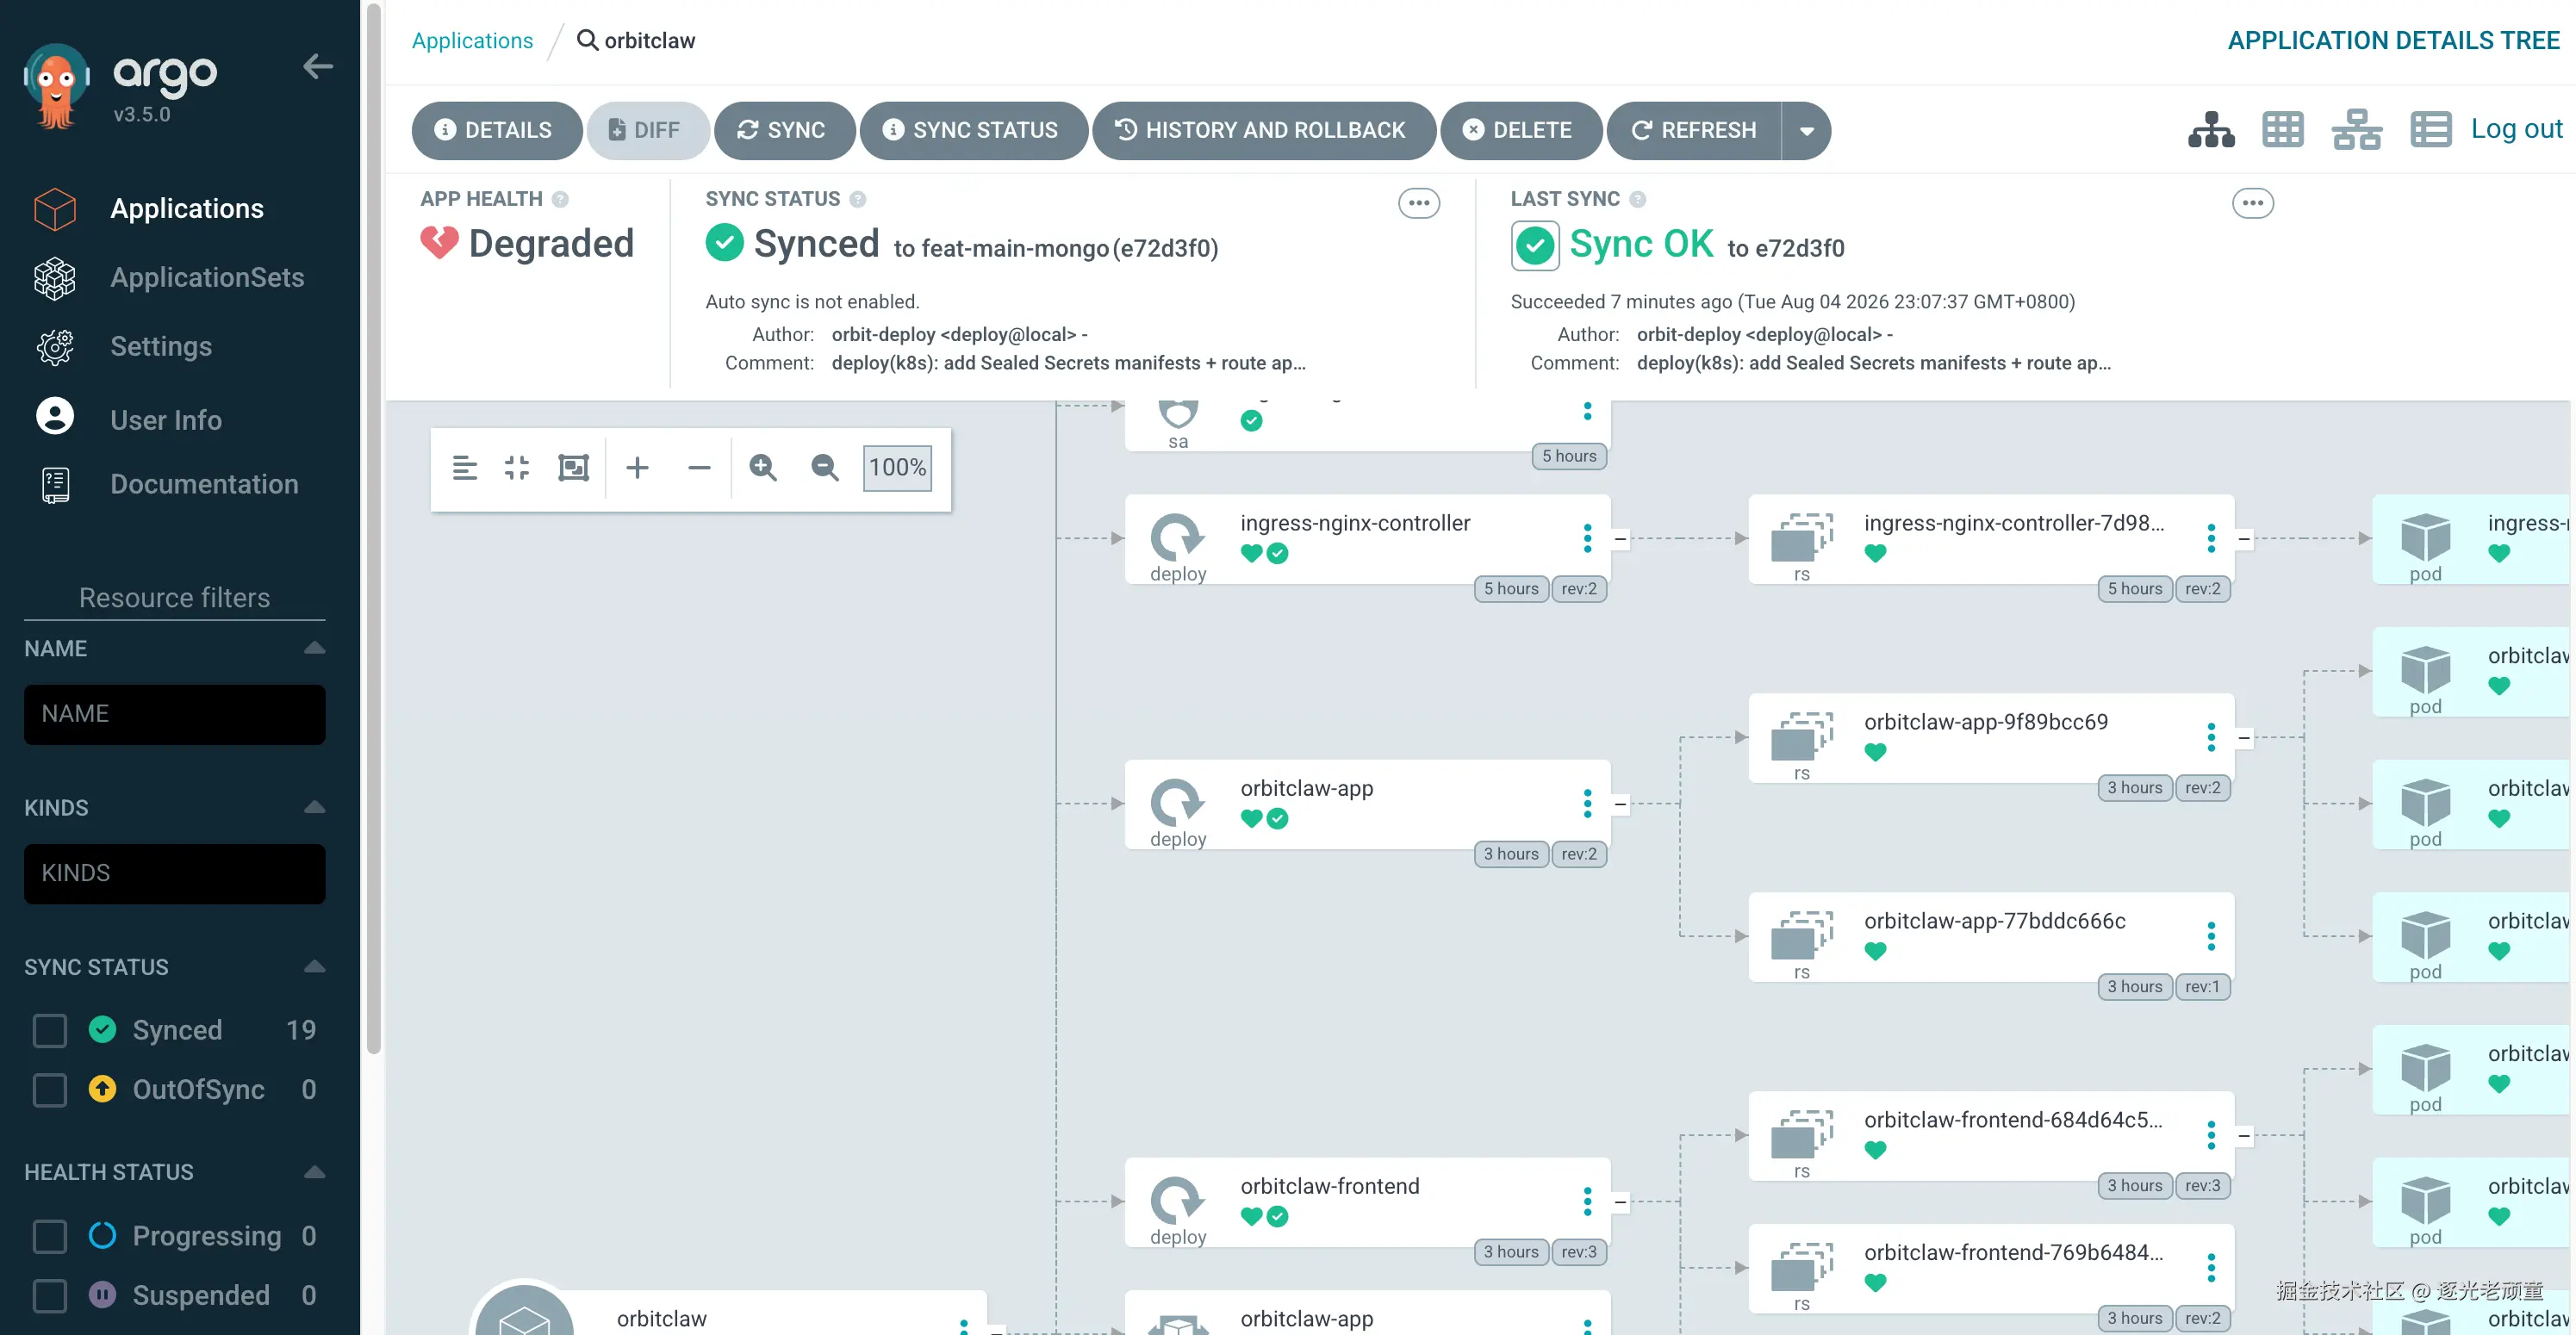Go to ApplicationSets page
The width and height of the screenshot is (2576, 1335).
[207, 277]
